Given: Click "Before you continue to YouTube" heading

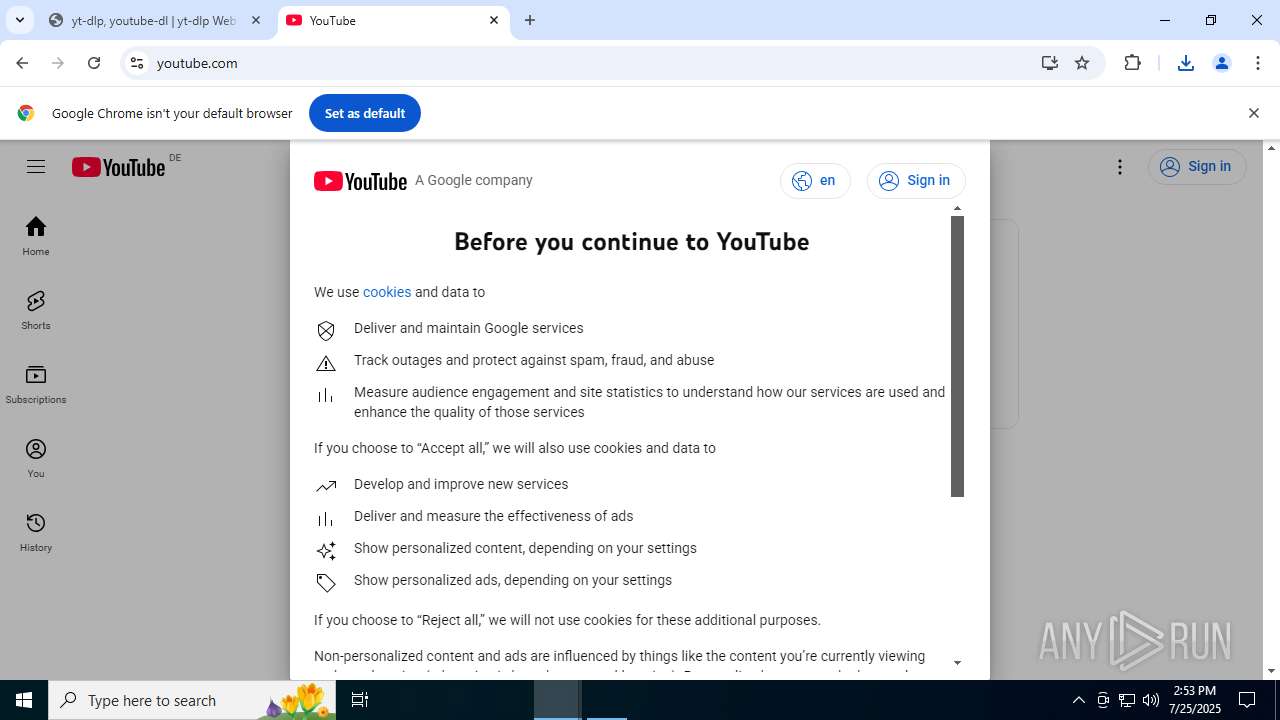Looking at the screenshot, I should pos(632,242).
